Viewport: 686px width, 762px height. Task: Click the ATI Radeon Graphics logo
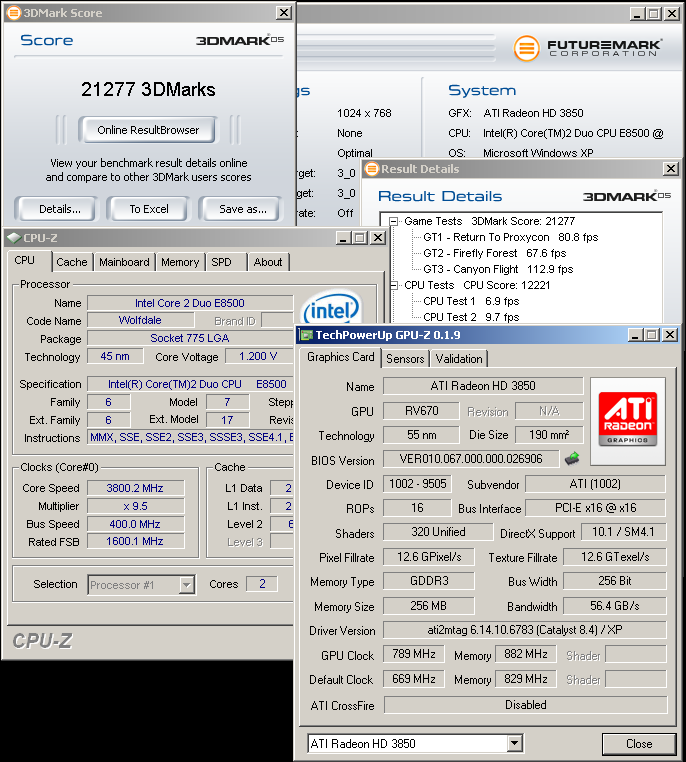(628, 421)
